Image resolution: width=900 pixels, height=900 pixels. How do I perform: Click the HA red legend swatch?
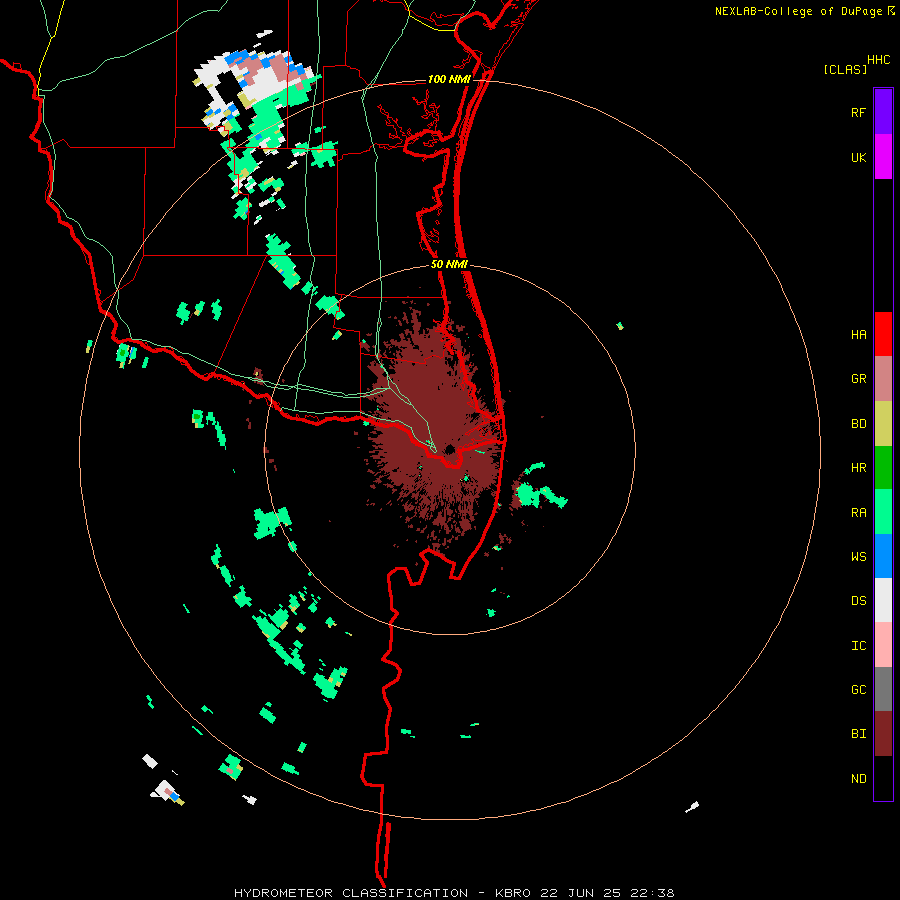[883, 334]
